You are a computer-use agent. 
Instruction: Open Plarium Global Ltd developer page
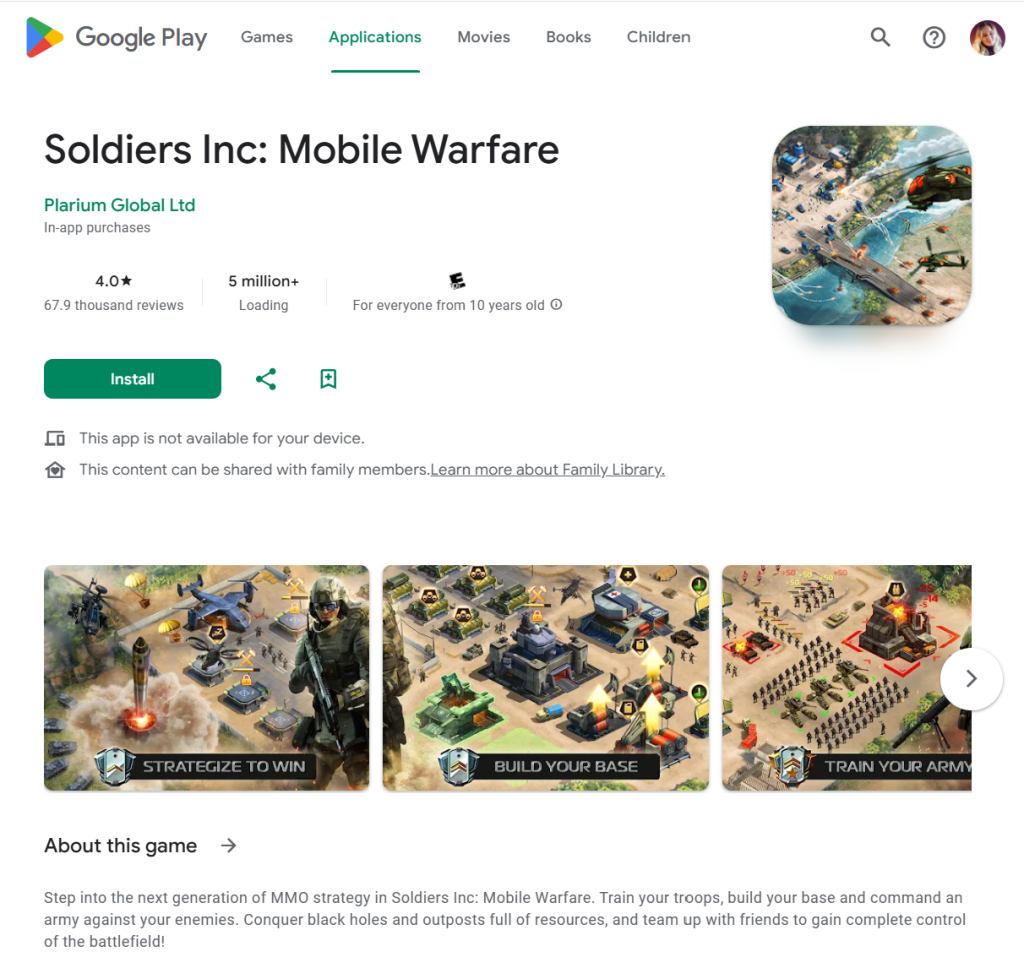[x=120, y=205]
